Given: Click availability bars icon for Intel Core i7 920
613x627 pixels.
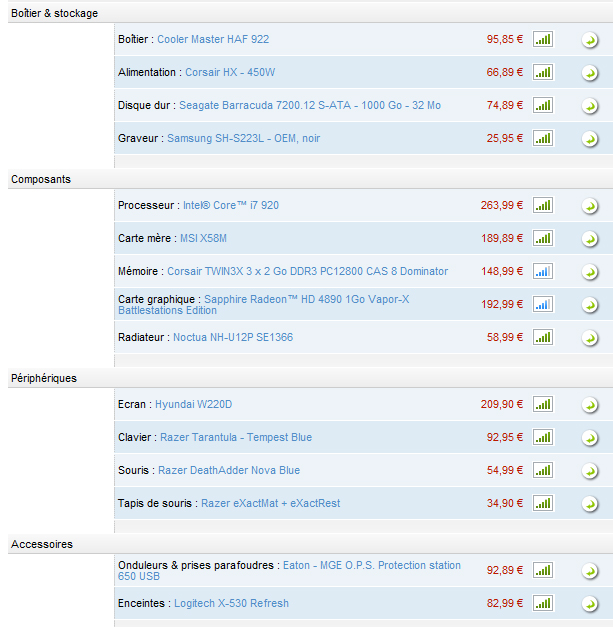Looking at the screenshot, I should tap(543, 205).
